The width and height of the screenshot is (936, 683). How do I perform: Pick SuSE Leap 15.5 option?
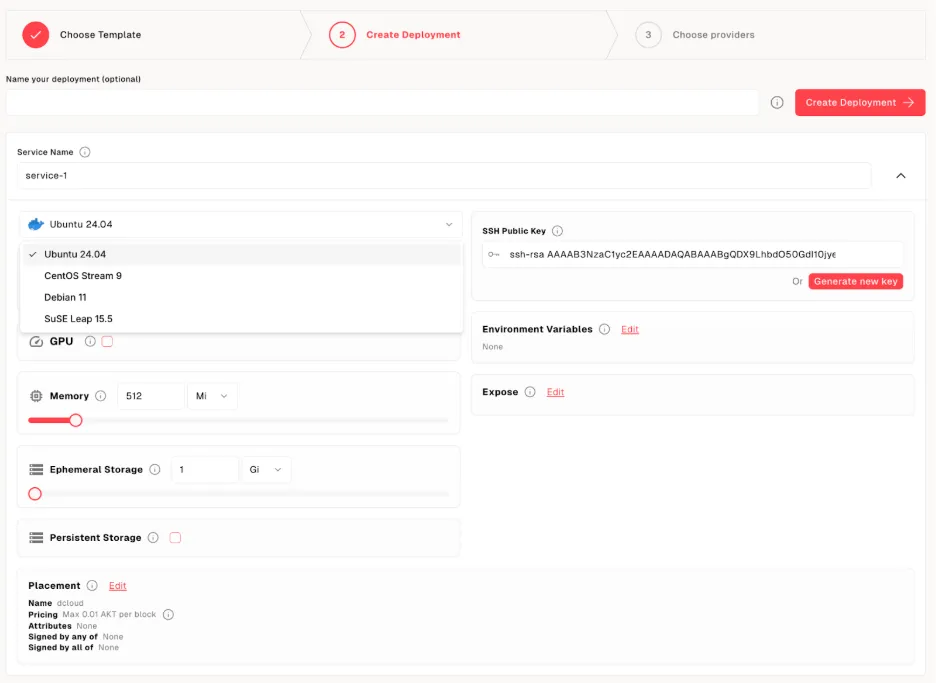(78, 319)
